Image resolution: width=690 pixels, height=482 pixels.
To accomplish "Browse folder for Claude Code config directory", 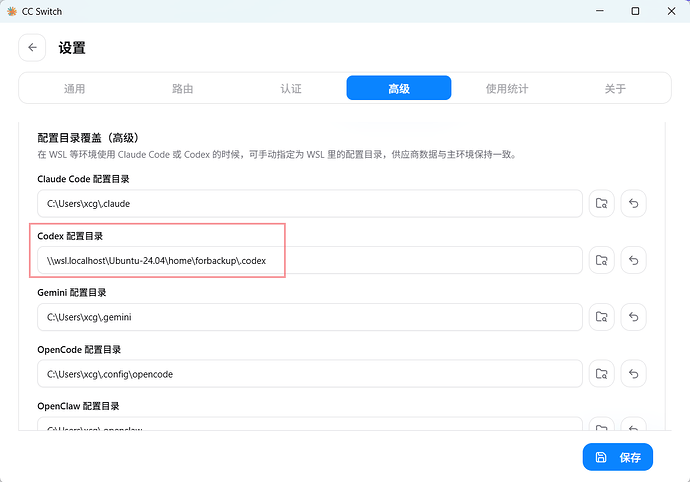I will (x=601, y=203).
